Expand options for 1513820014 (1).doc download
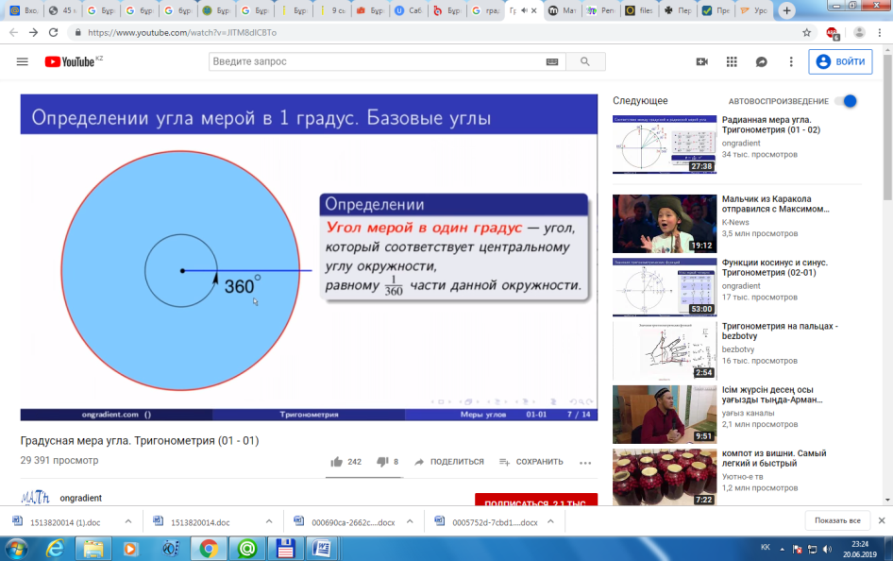 coord(128,521)
